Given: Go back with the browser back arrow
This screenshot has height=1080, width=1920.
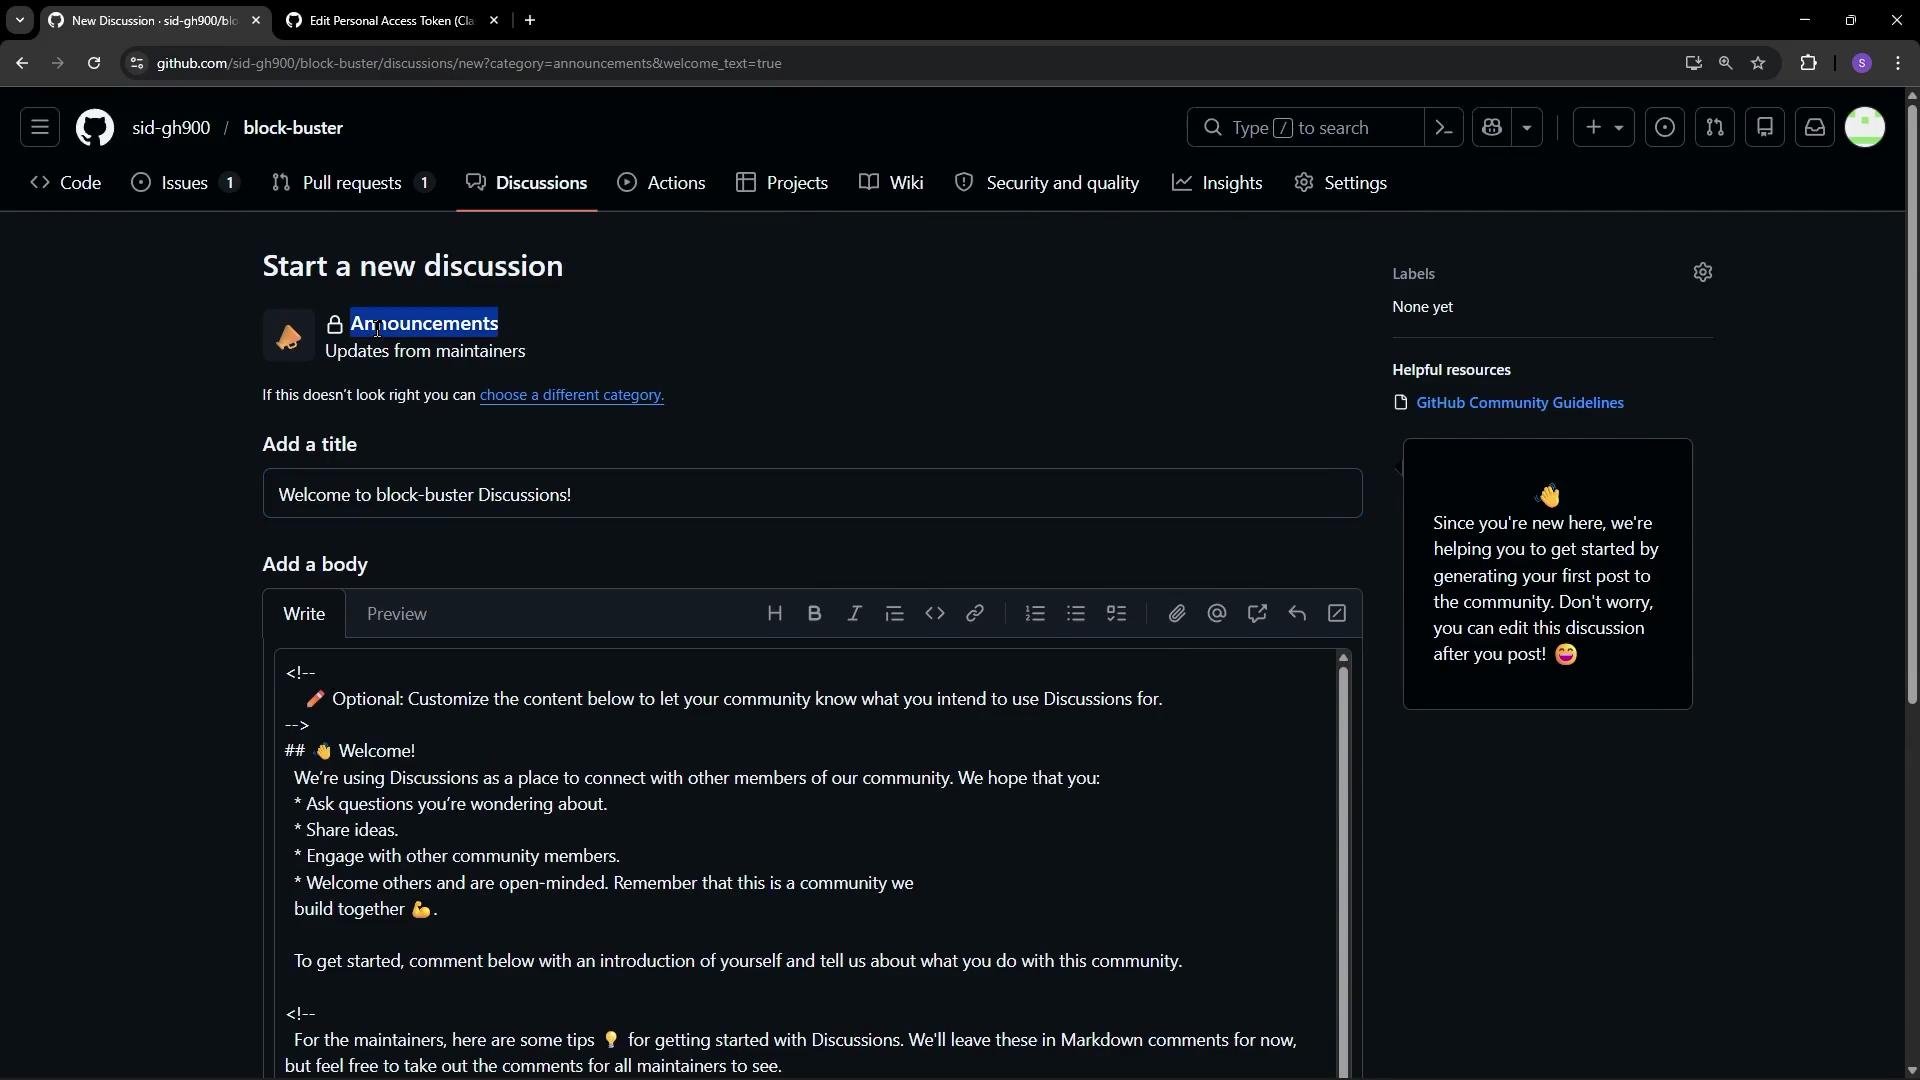Looking at the screenshot, I should click(22, 63).
